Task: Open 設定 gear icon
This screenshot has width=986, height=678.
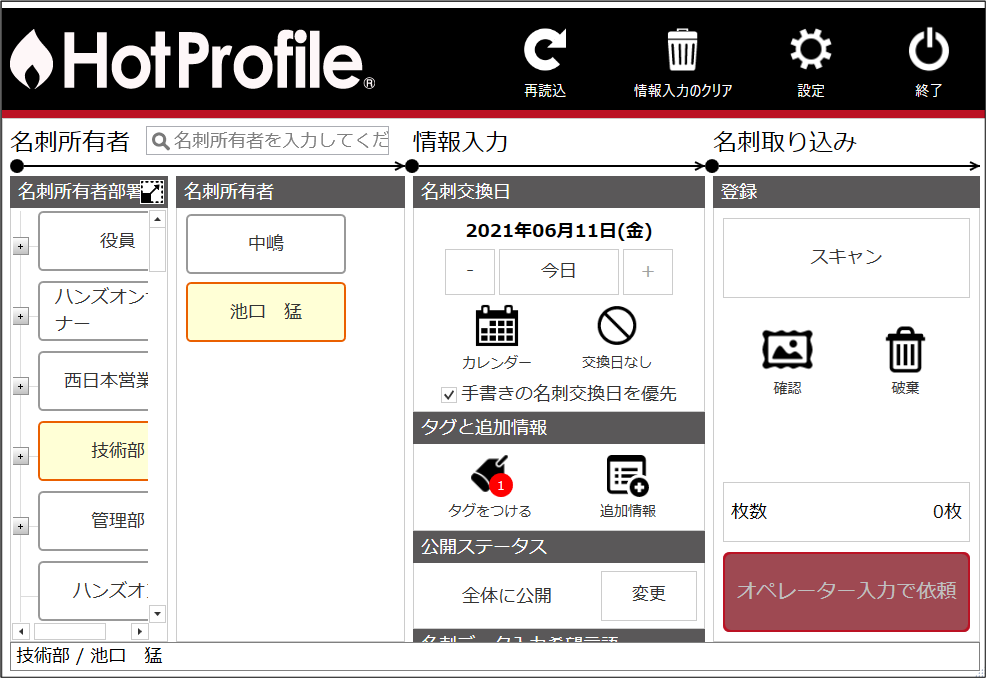Action: 810,52
